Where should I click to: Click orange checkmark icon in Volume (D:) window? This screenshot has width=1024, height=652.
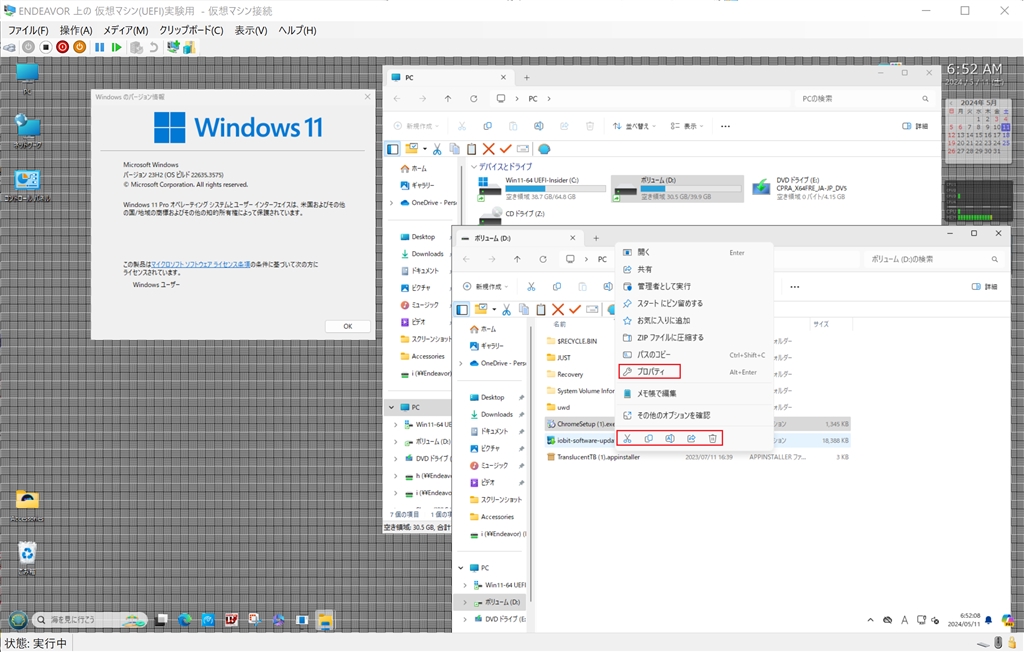pos(575,310)
